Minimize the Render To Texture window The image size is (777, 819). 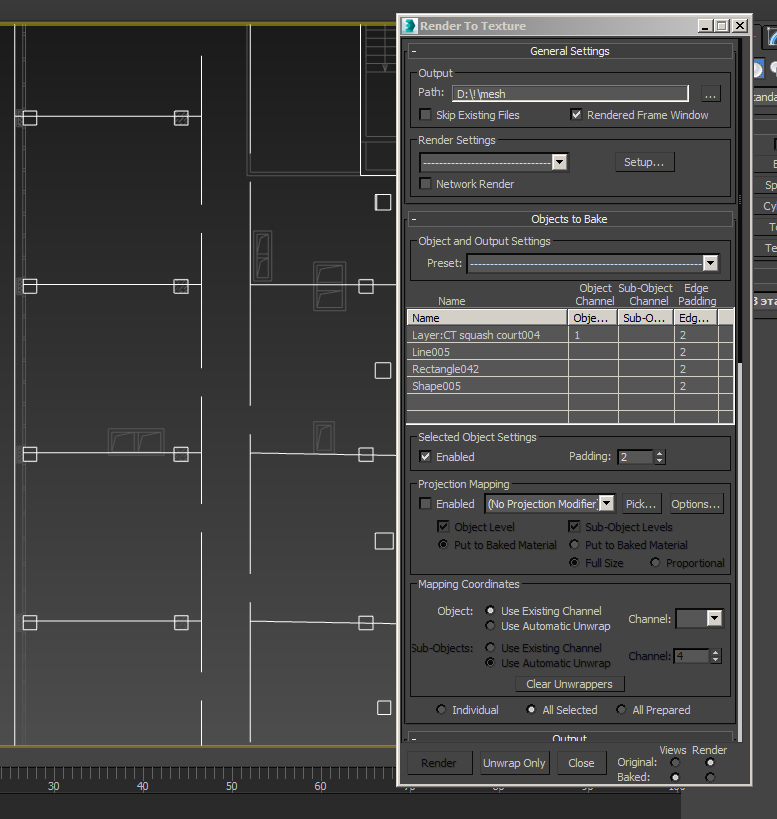click(x=705, y=26)
